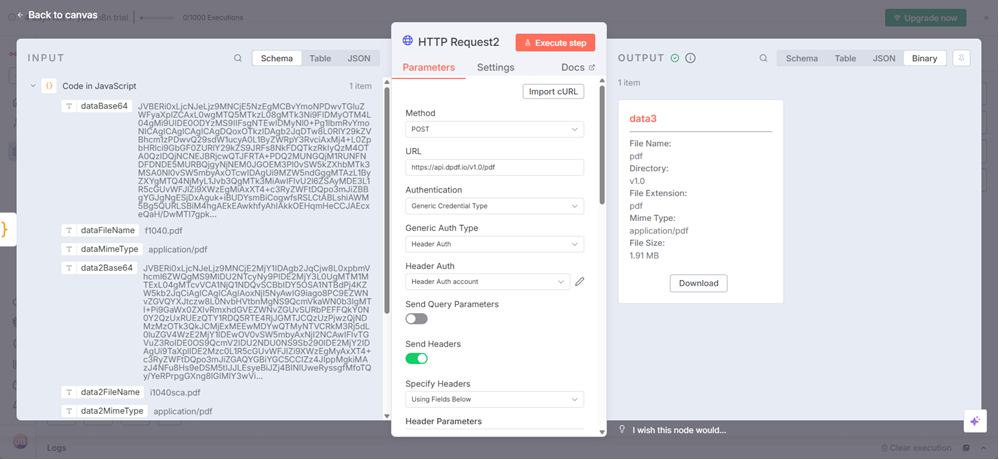Click into the URL input field

click(494, 167)
